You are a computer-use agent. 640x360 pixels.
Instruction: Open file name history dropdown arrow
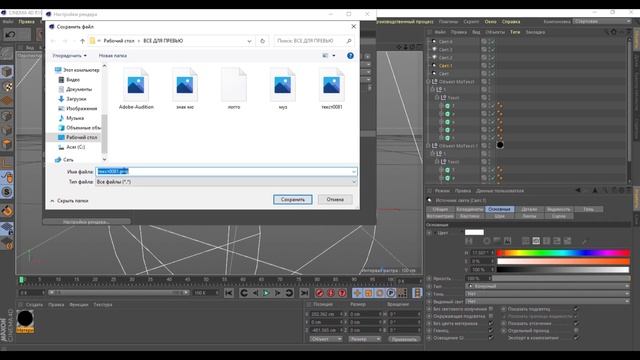[353, 171]
